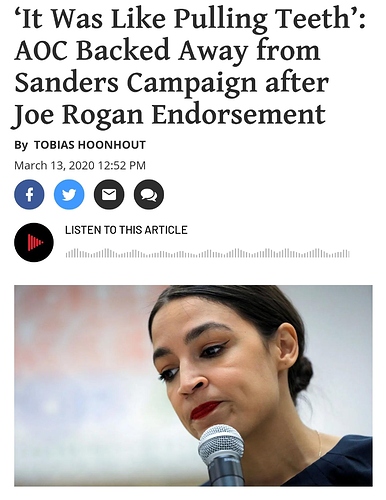Open the article's lead photo
Image resolution: width=386 pixels, height=500 pixels.
[x=193, y=386]
